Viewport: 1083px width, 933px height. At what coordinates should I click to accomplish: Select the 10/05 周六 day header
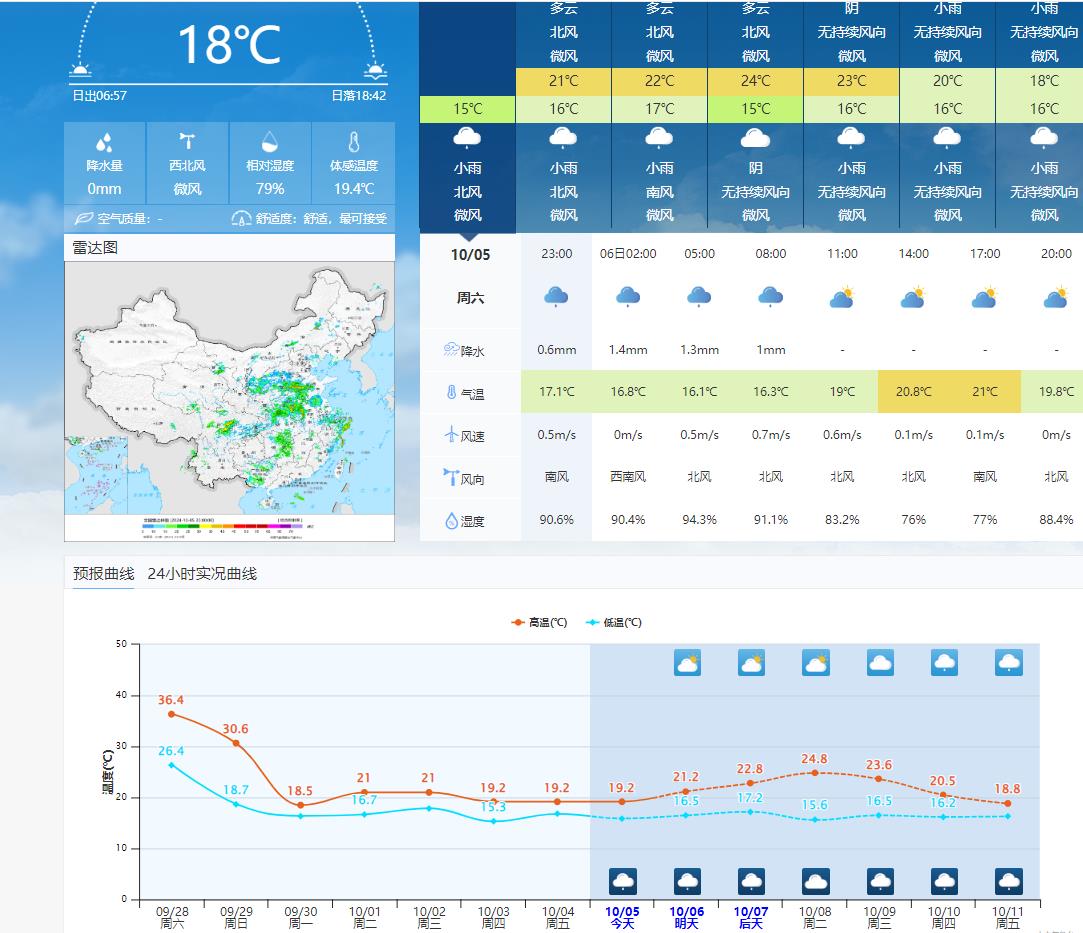(x=470, y=275)
